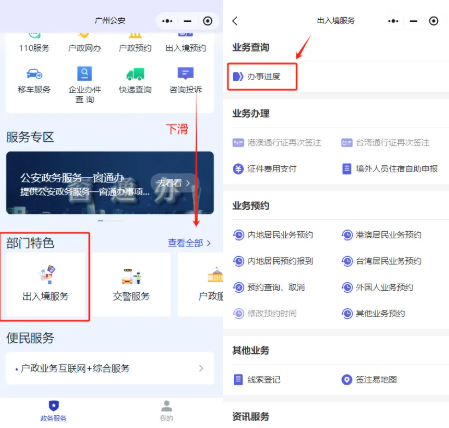Switch to the 政务服务 bottom tab

click(53, 411)
